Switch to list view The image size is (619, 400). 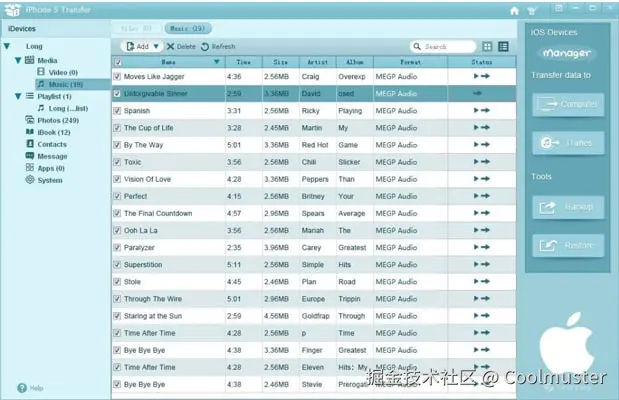tap(503, 47)
